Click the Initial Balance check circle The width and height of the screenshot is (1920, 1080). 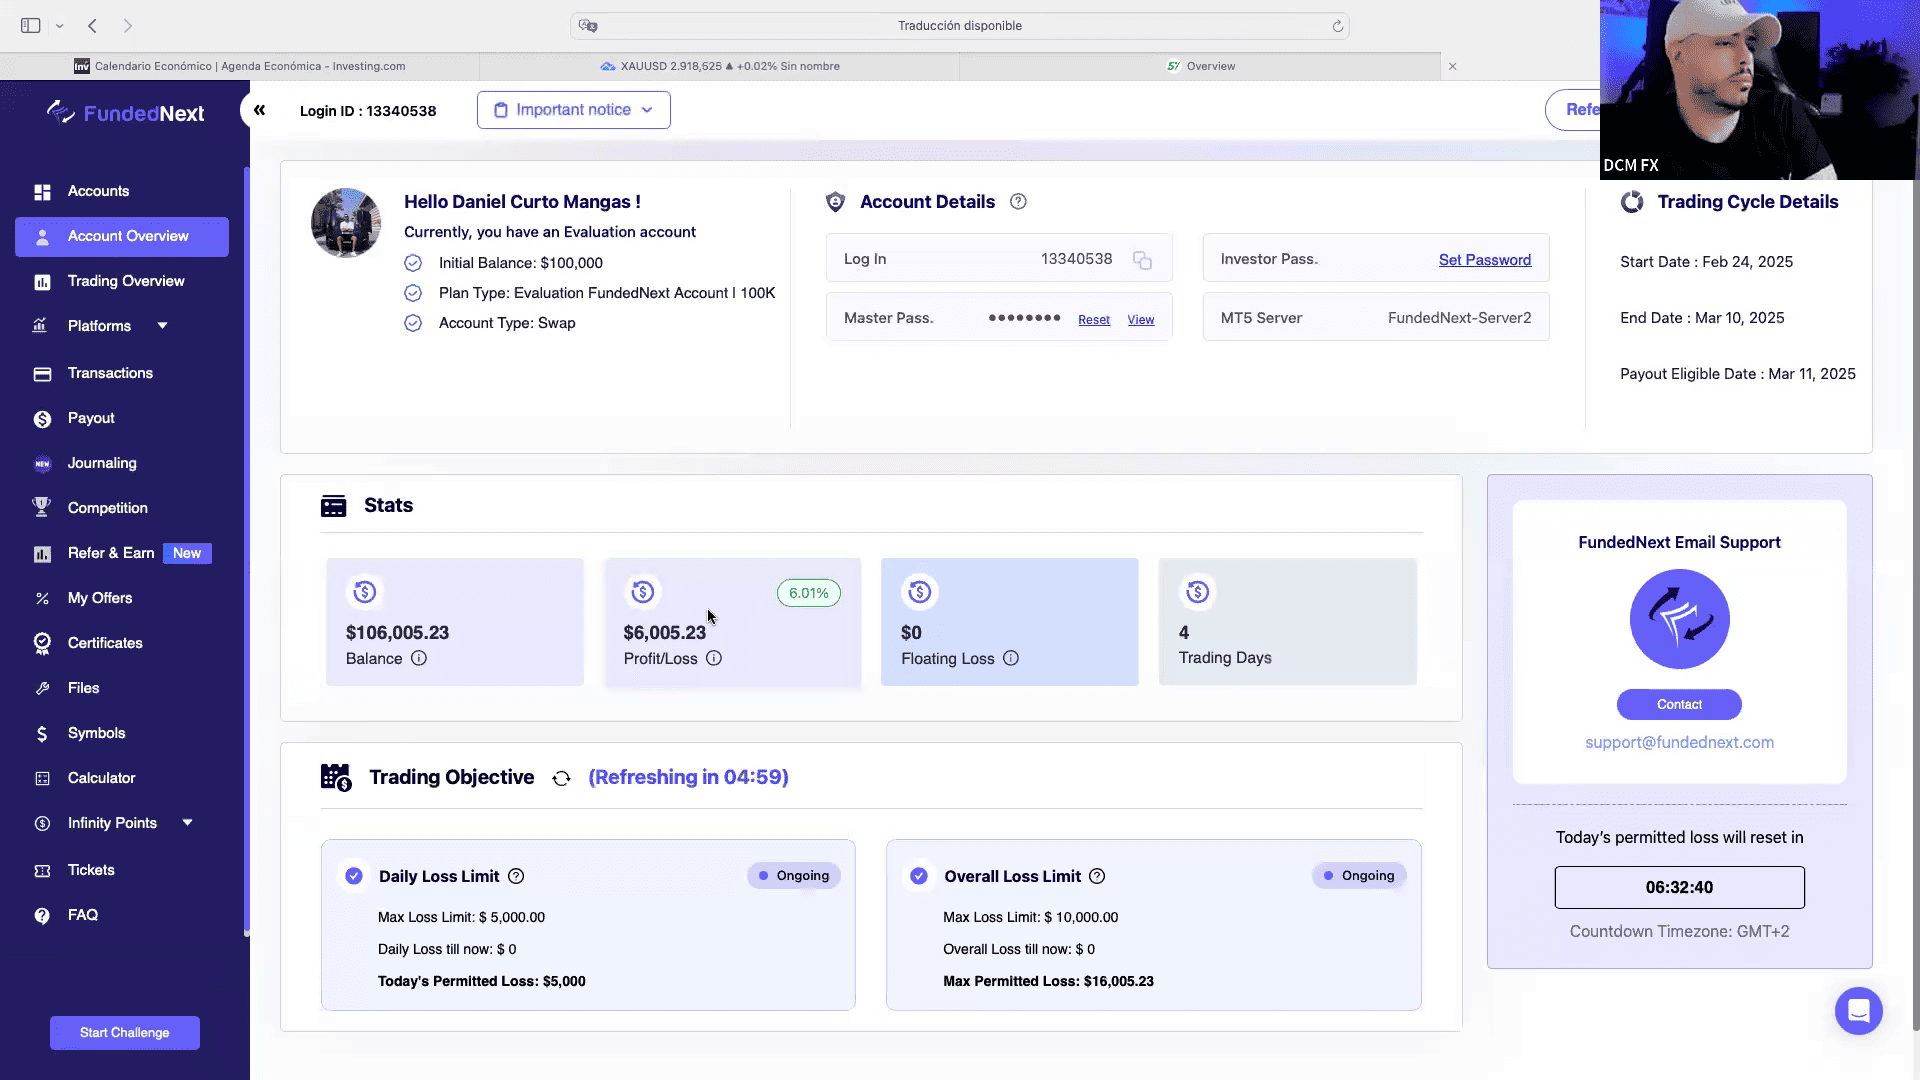tap(413, 263)
